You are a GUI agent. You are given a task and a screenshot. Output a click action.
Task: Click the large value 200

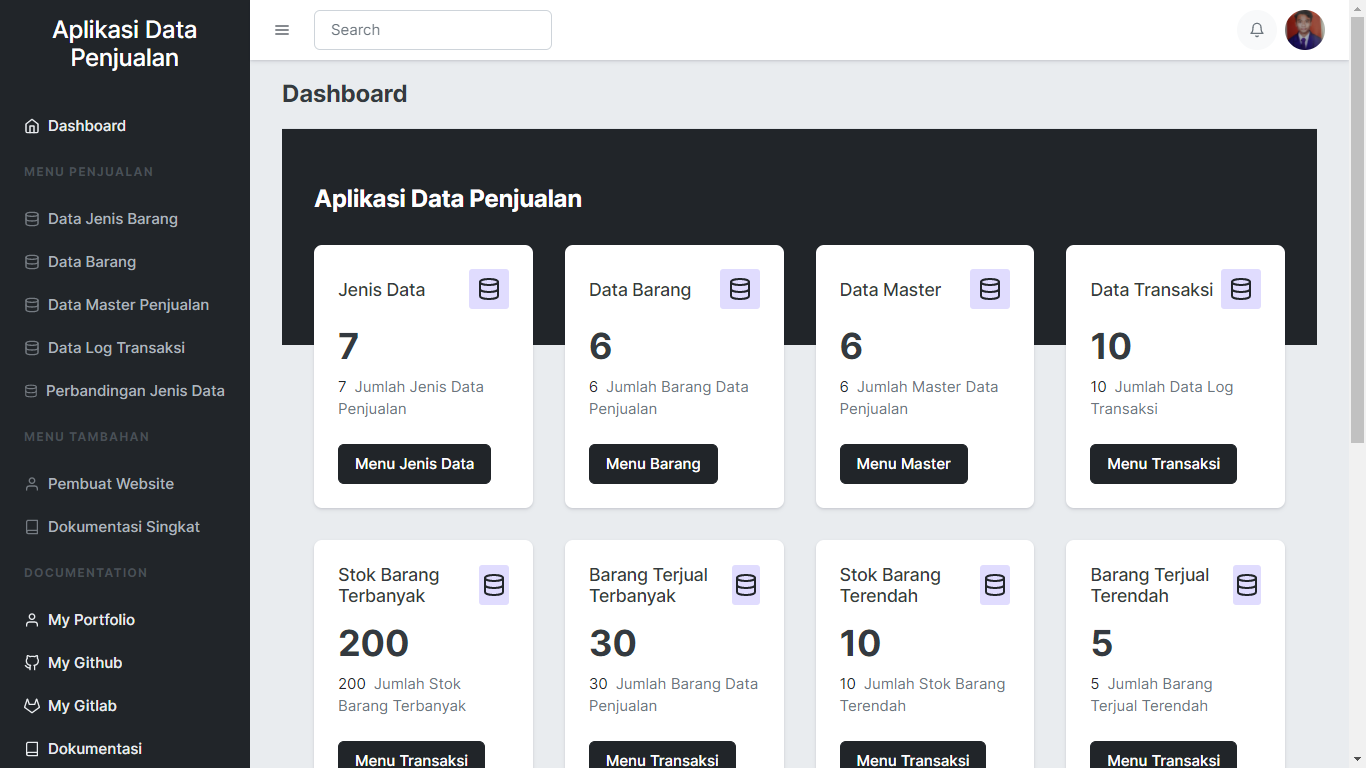click(374, 643)
